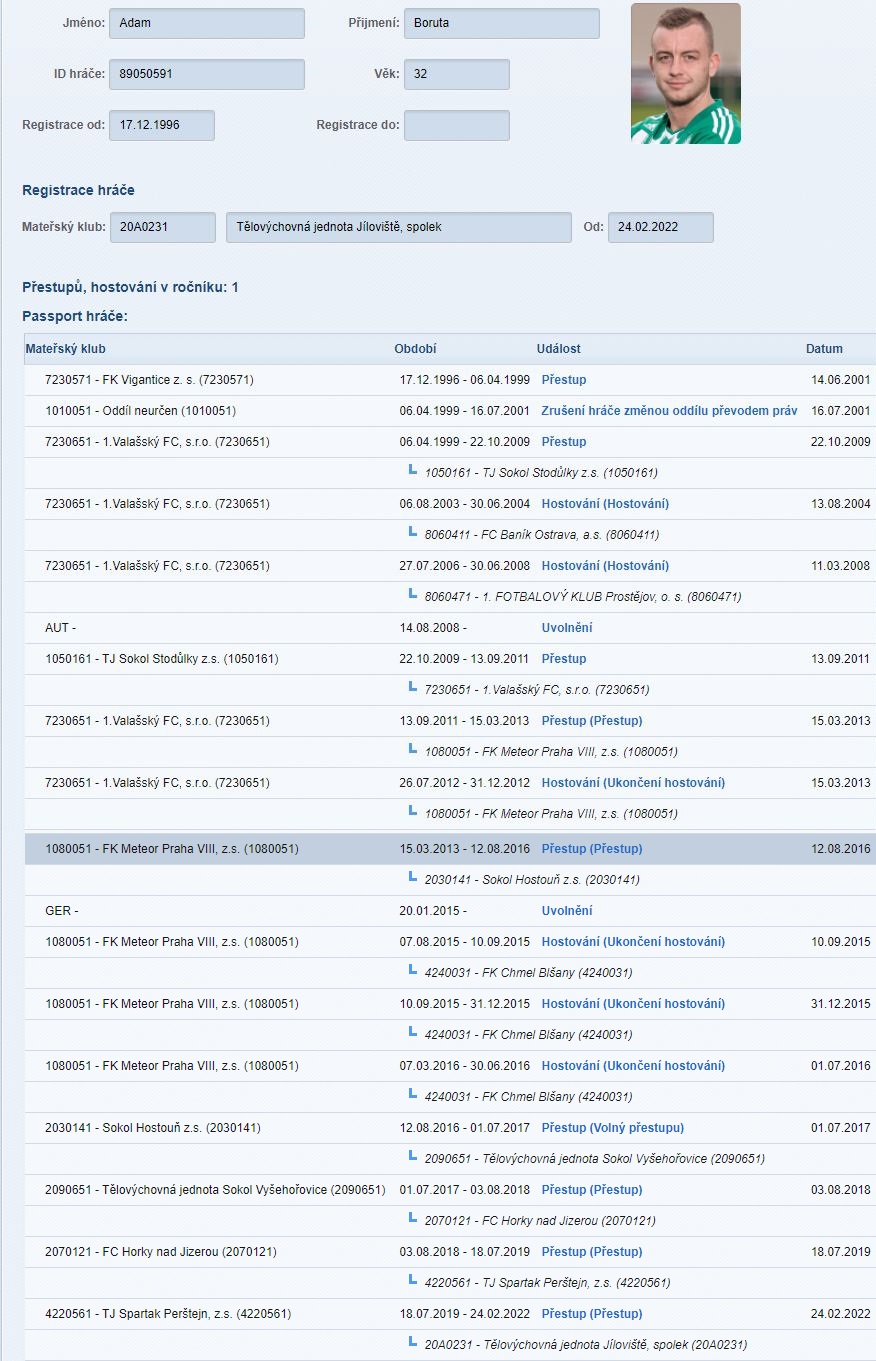Select sub-row TJ Sokol Stodůlky z.s. (1050161) in italics

[450, 473]
